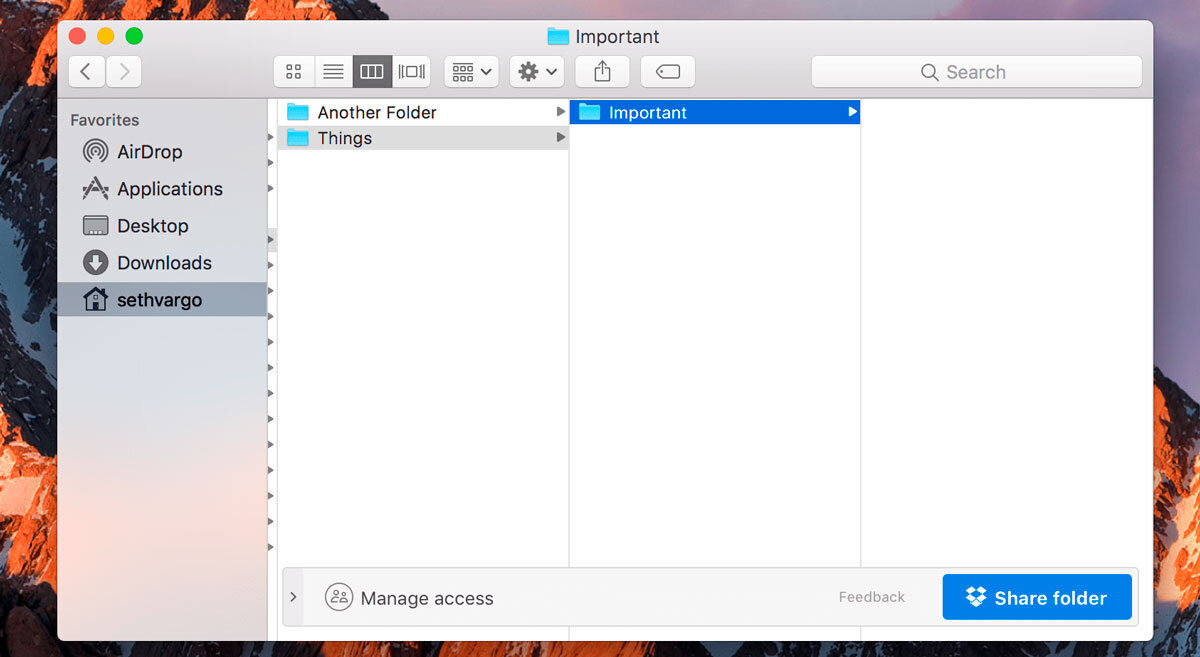
Task: Switch to List view
Action: coord(333,71)
